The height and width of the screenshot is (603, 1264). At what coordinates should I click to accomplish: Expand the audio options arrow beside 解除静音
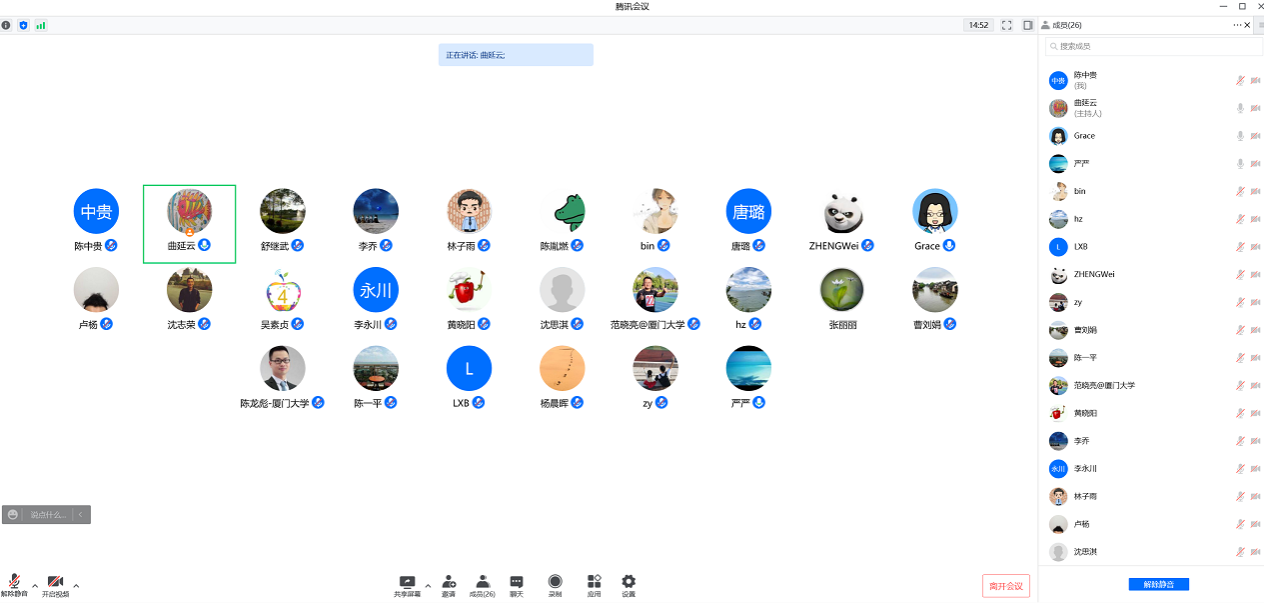pos(35,585)
